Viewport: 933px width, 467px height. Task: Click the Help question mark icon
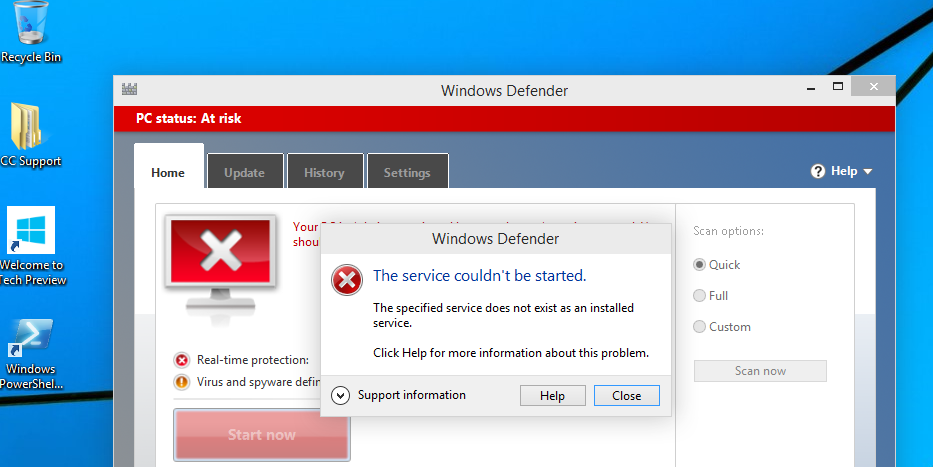tap(818, 171)
